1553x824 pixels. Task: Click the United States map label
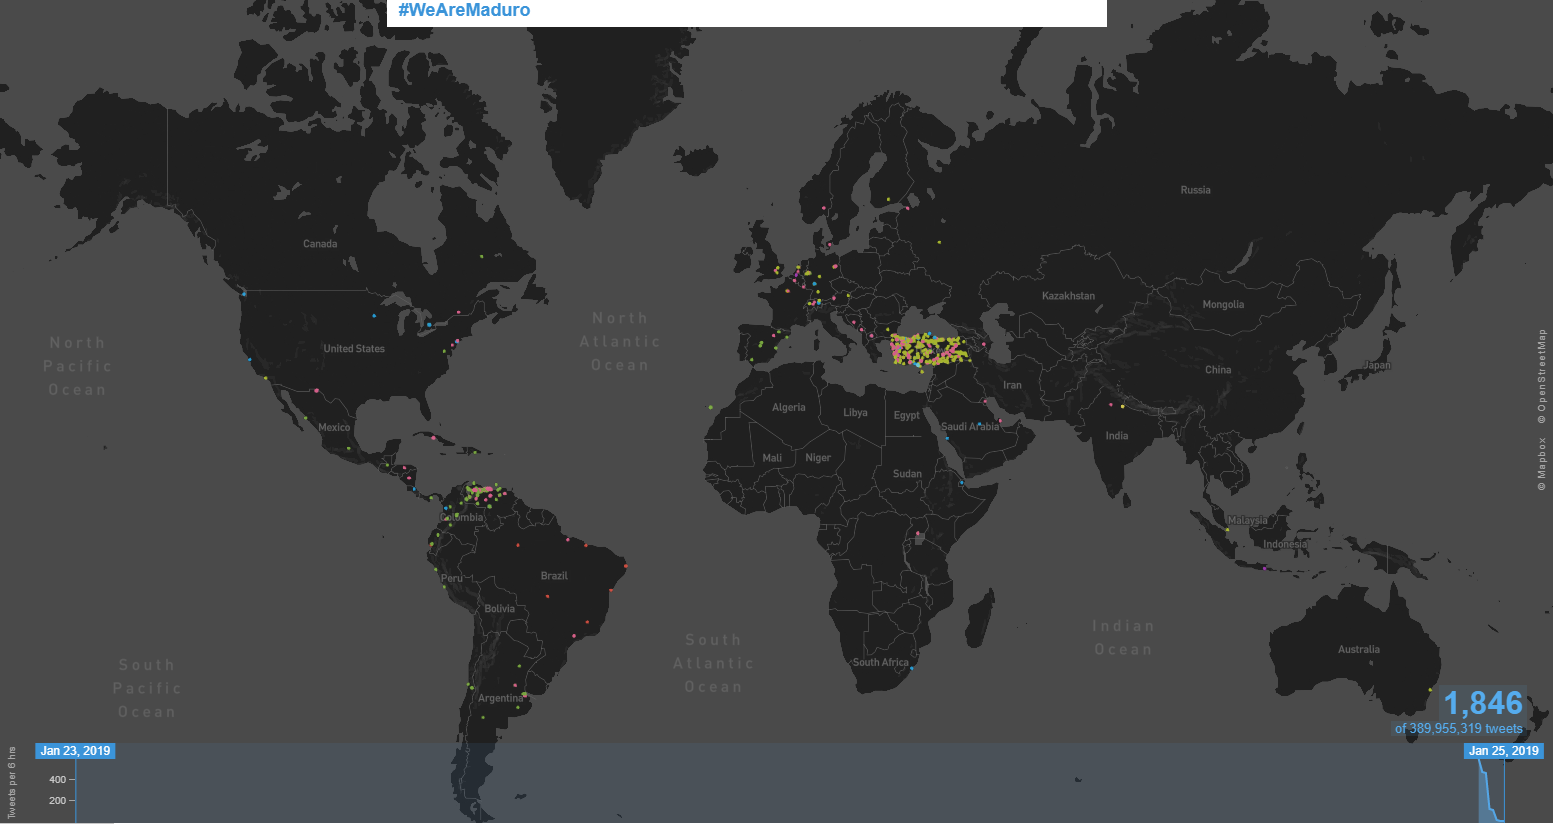tap(354, 349)
